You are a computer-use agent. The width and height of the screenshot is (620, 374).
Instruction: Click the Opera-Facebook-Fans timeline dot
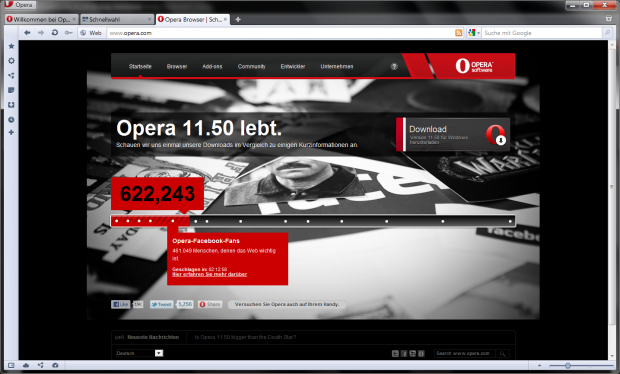pos(173,221)
